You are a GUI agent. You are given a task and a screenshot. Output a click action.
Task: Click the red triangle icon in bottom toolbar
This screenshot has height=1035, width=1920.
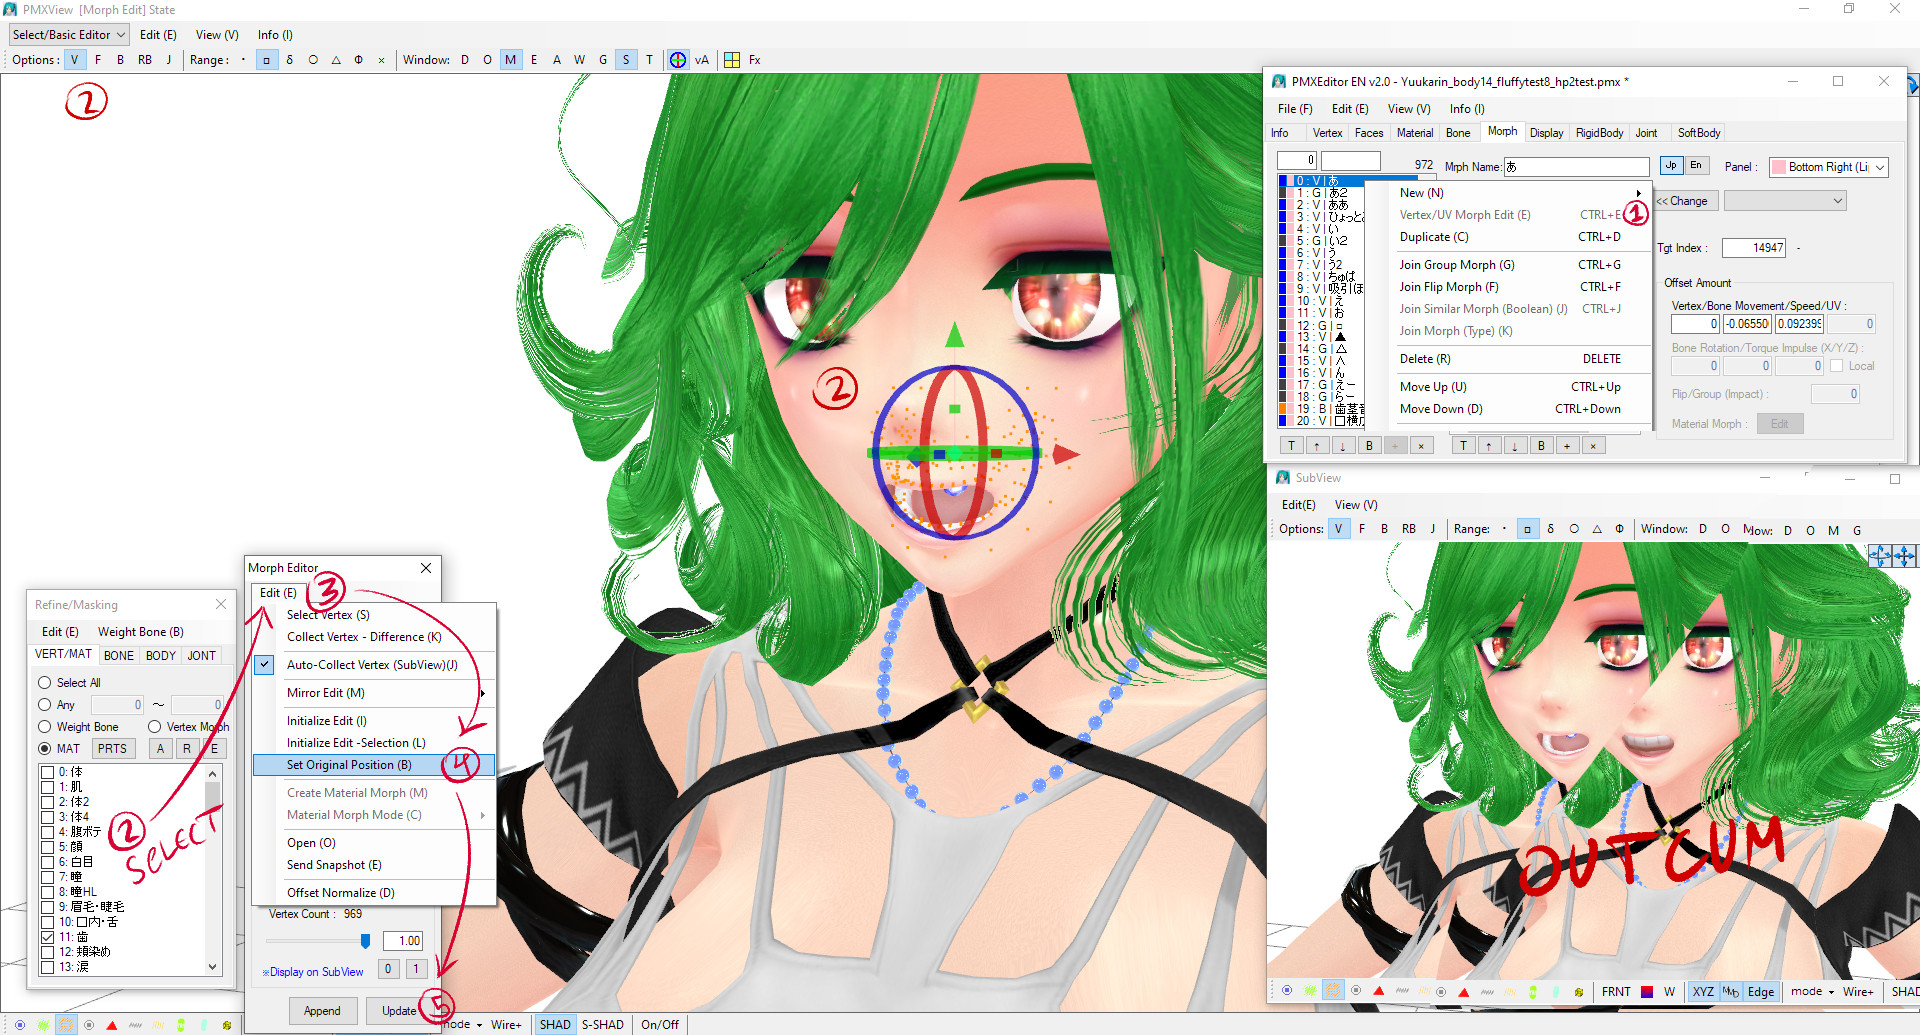pyautogui.click(x=112, y=1025)
